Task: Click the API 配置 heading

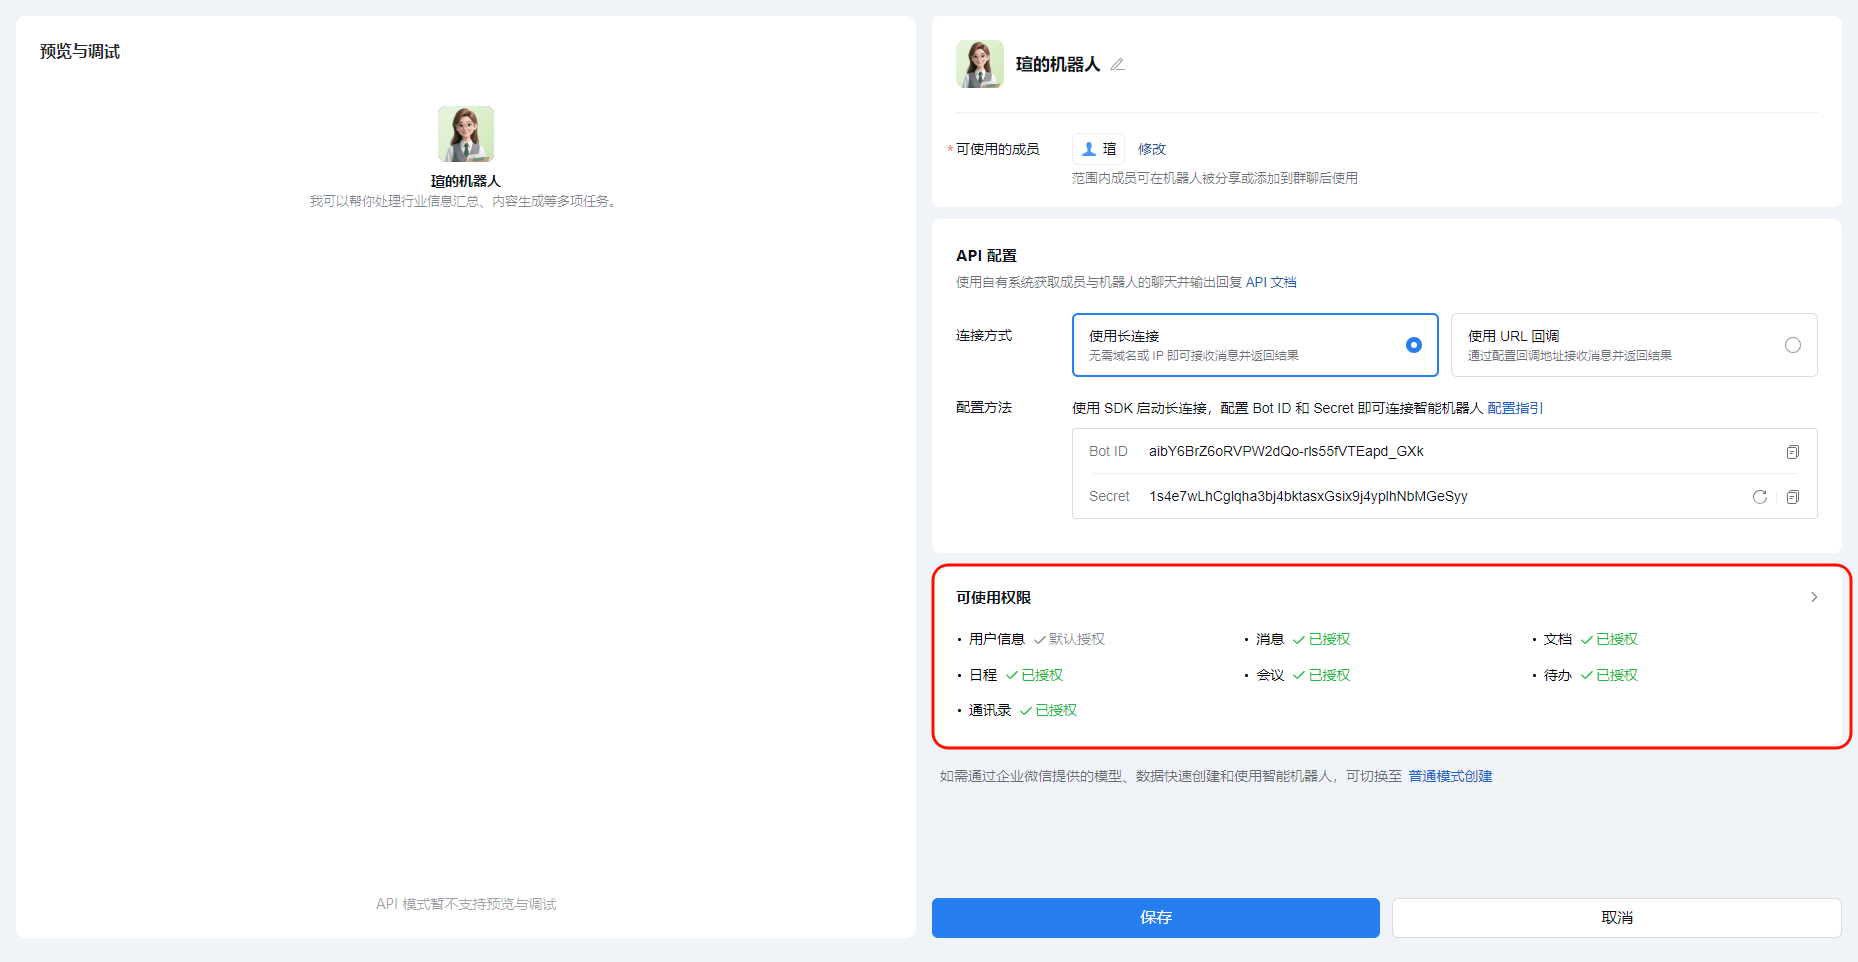Action: tap(986, 256)
